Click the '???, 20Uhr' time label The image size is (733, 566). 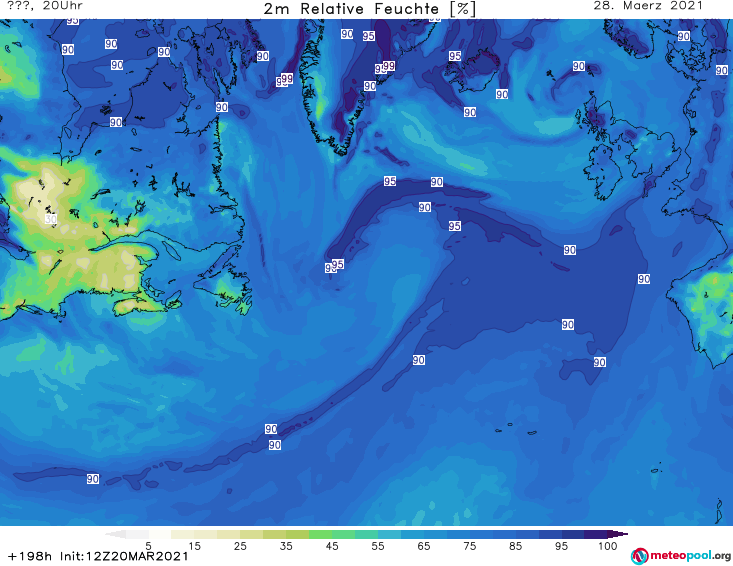pyautogui.click(x=45, y=6)
